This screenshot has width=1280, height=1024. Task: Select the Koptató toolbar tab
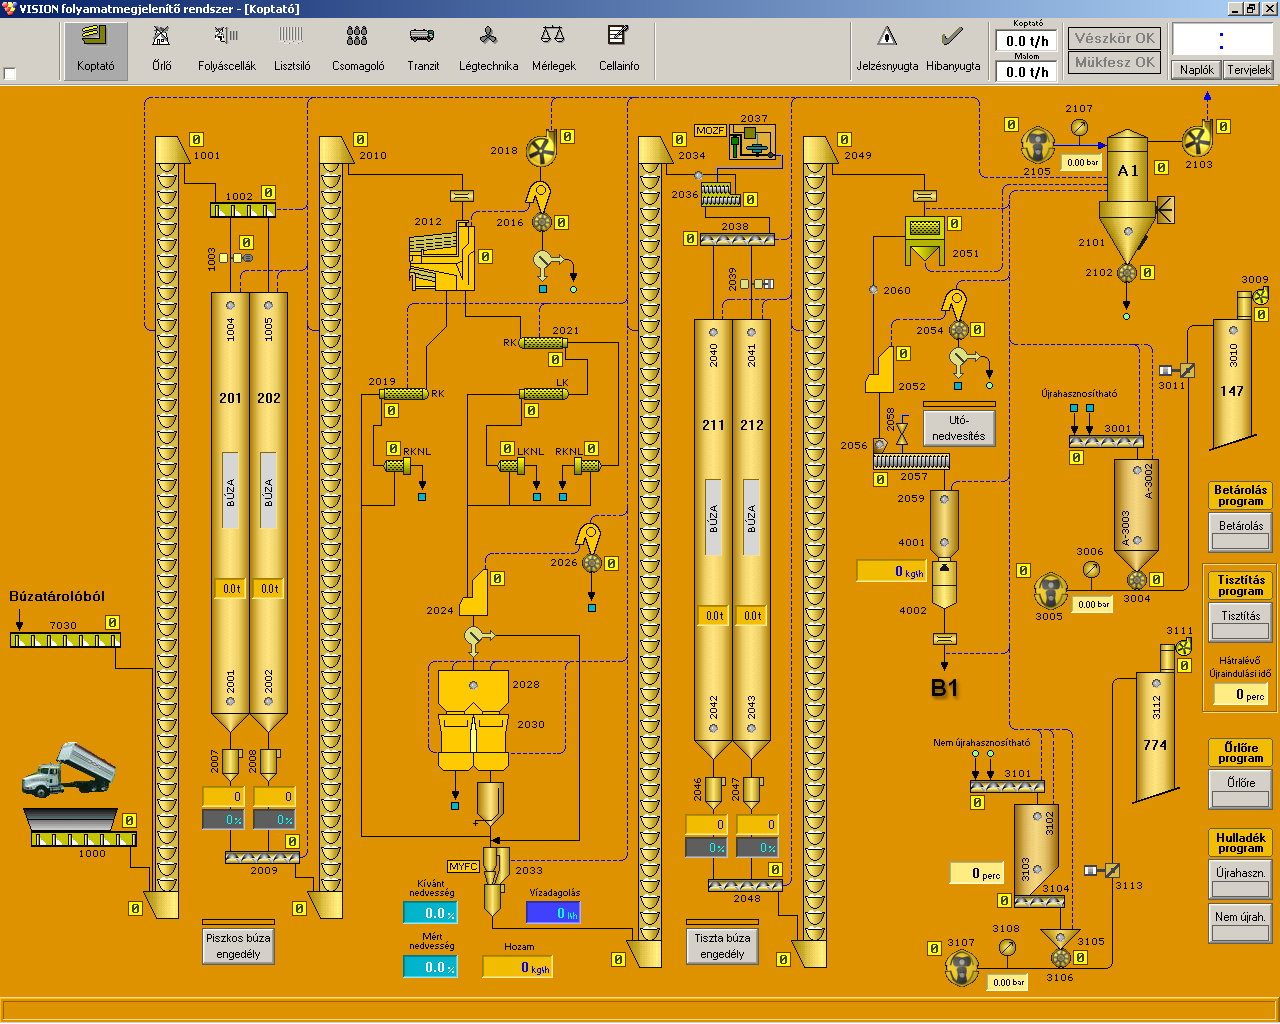click(96, 48)
